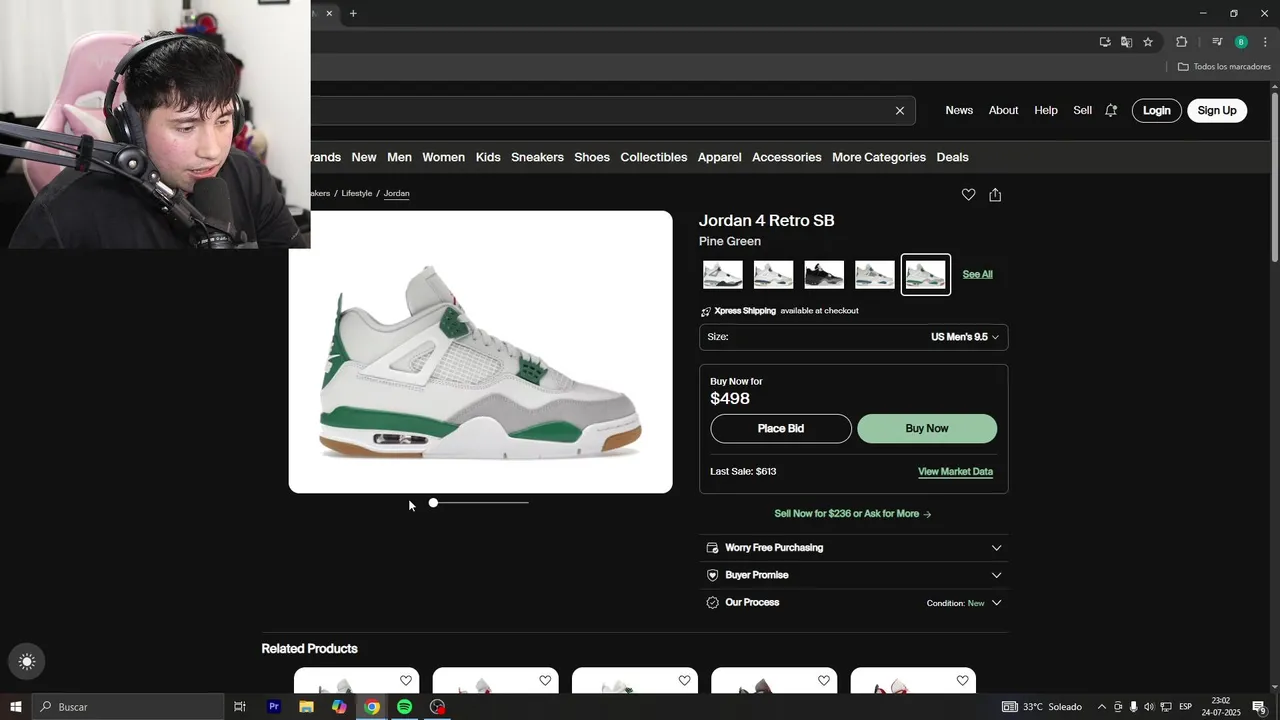
Task: Close the current browser tab
Action: 329,13
